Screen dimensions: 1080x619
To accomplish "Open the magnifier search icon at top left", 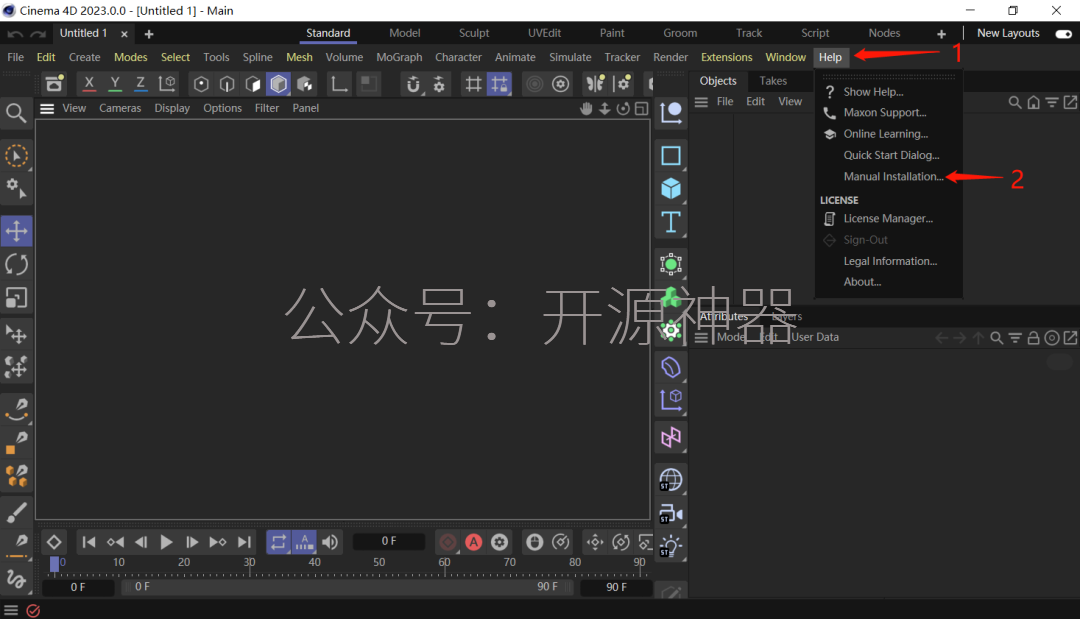I will (x=16, y=113).
